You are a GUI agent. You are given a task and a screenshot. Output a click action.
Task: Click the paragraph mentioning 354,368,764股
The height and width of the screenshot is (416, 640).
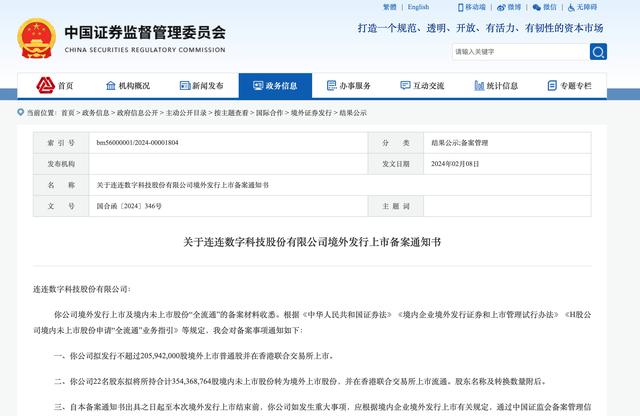(x=300, y=381)
